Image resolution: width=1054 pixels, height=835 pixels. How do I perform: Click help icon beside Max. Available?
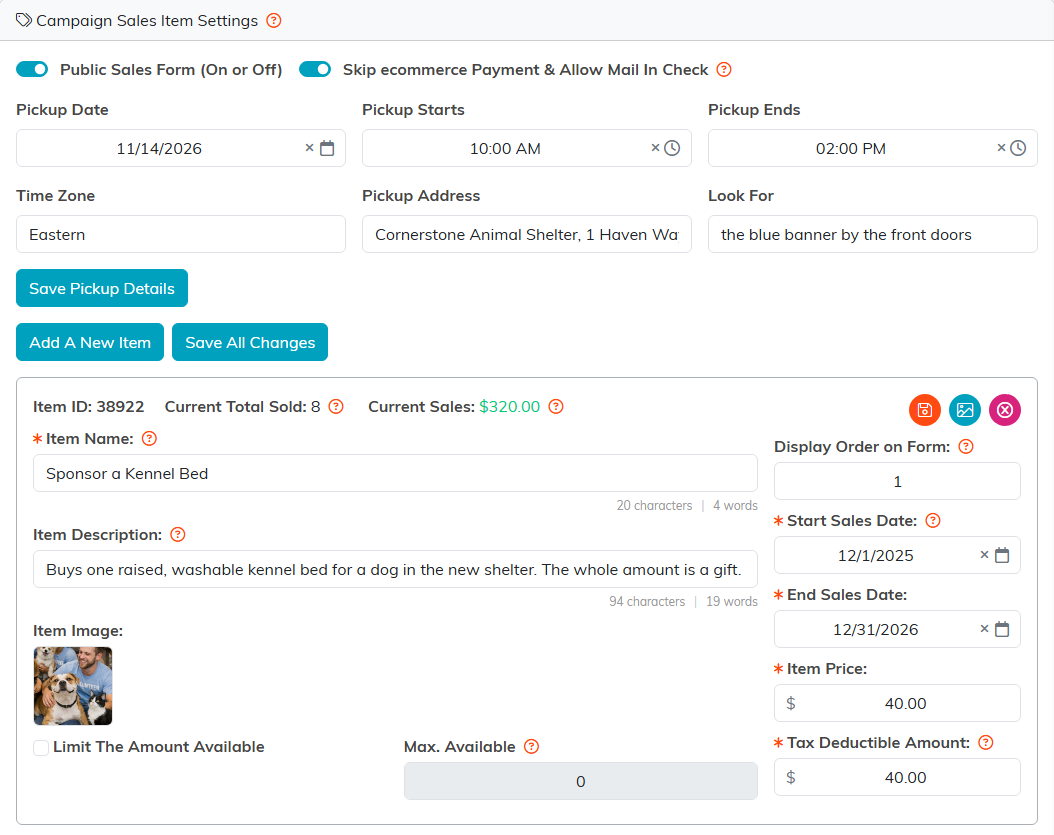point(532,747)
